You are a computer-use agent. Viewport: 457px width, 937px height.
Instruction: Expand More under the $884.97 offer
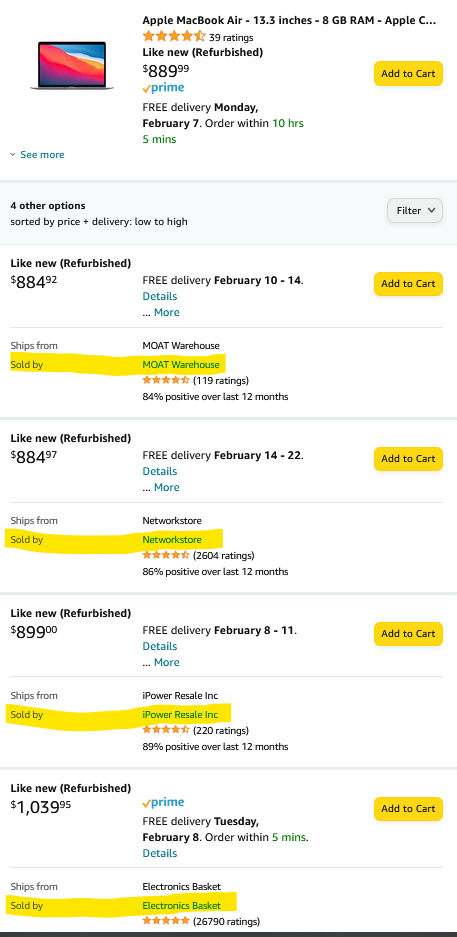166,488
